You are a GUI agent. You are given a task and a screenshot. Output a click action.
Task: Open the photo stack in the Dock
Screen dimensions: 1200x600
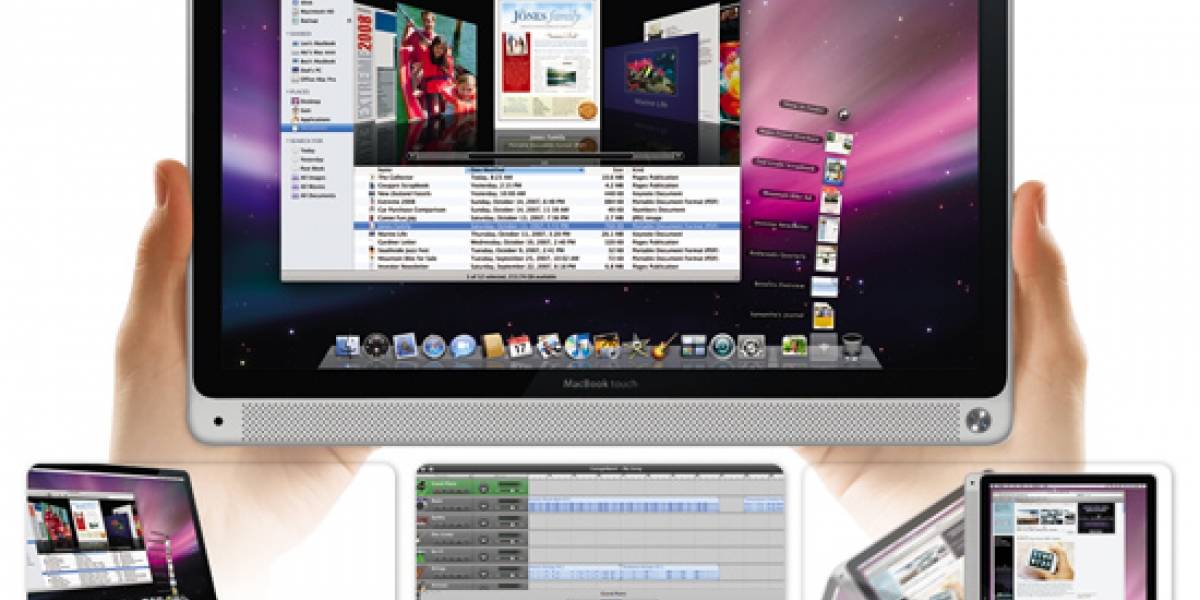click(x=794, y=346)
